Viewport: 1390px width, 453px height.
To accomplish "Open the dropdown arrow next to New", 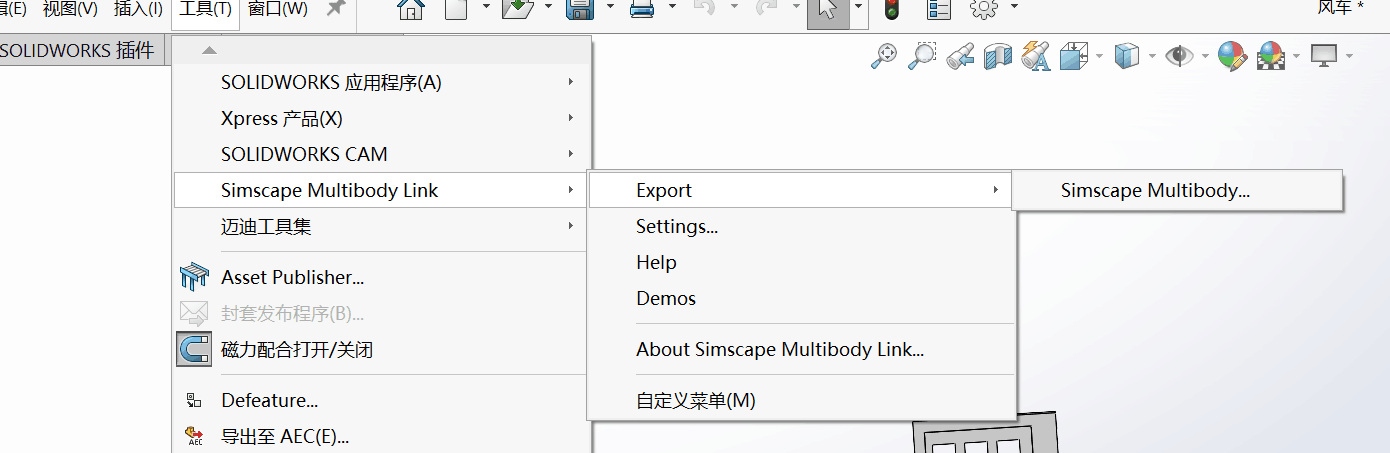I will point(486,7).
